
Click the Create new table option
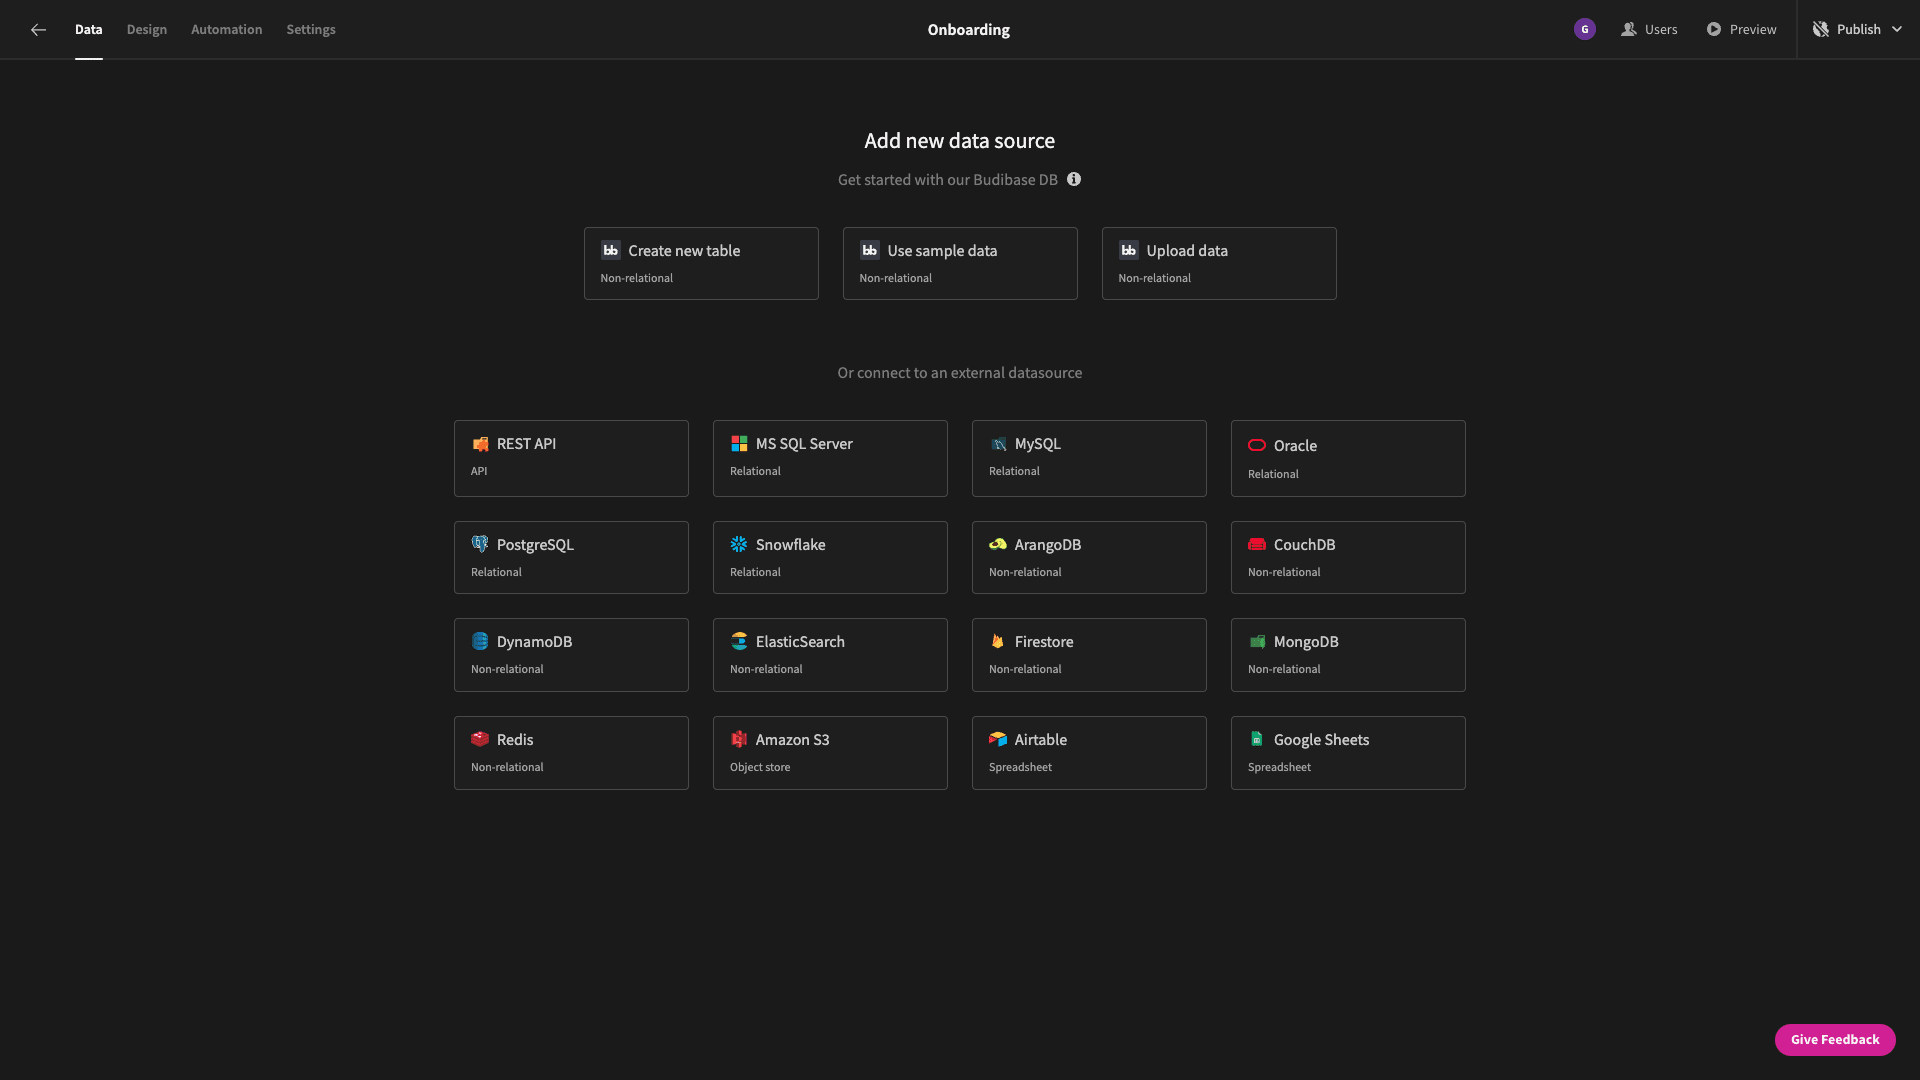tap(700, 262)
